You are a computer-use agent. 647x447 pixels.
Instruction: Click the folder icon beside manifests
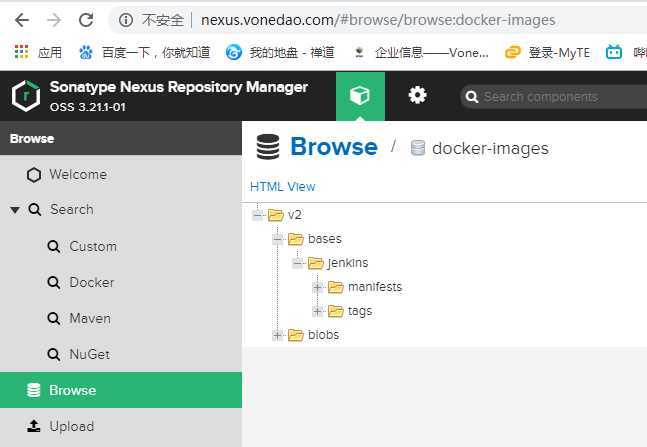point(335,287)
